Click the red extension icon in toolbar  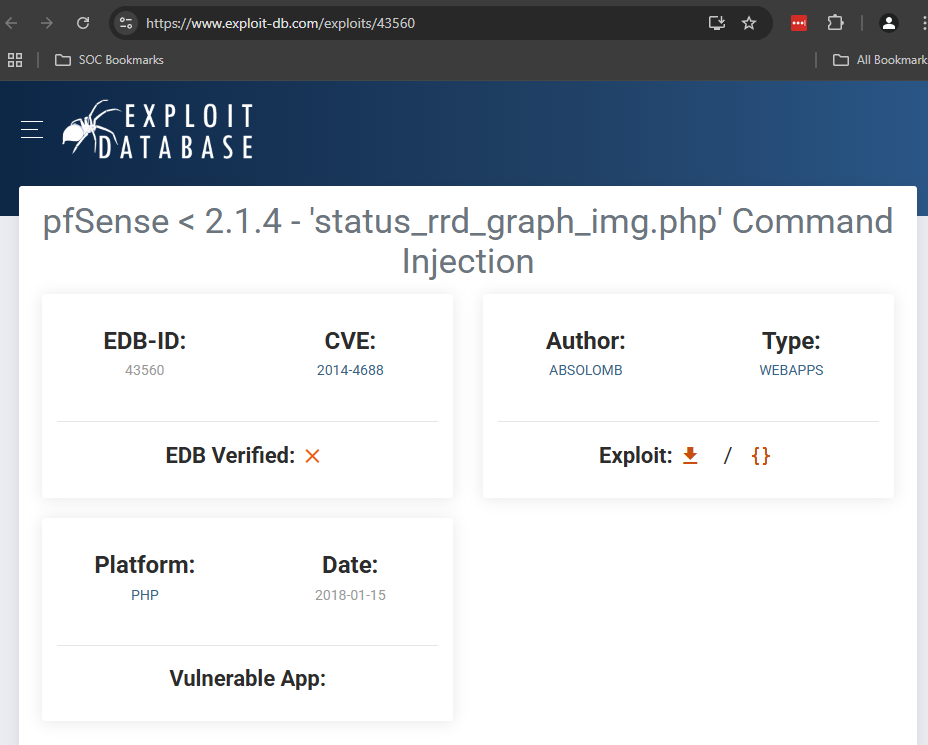(799, 23)
